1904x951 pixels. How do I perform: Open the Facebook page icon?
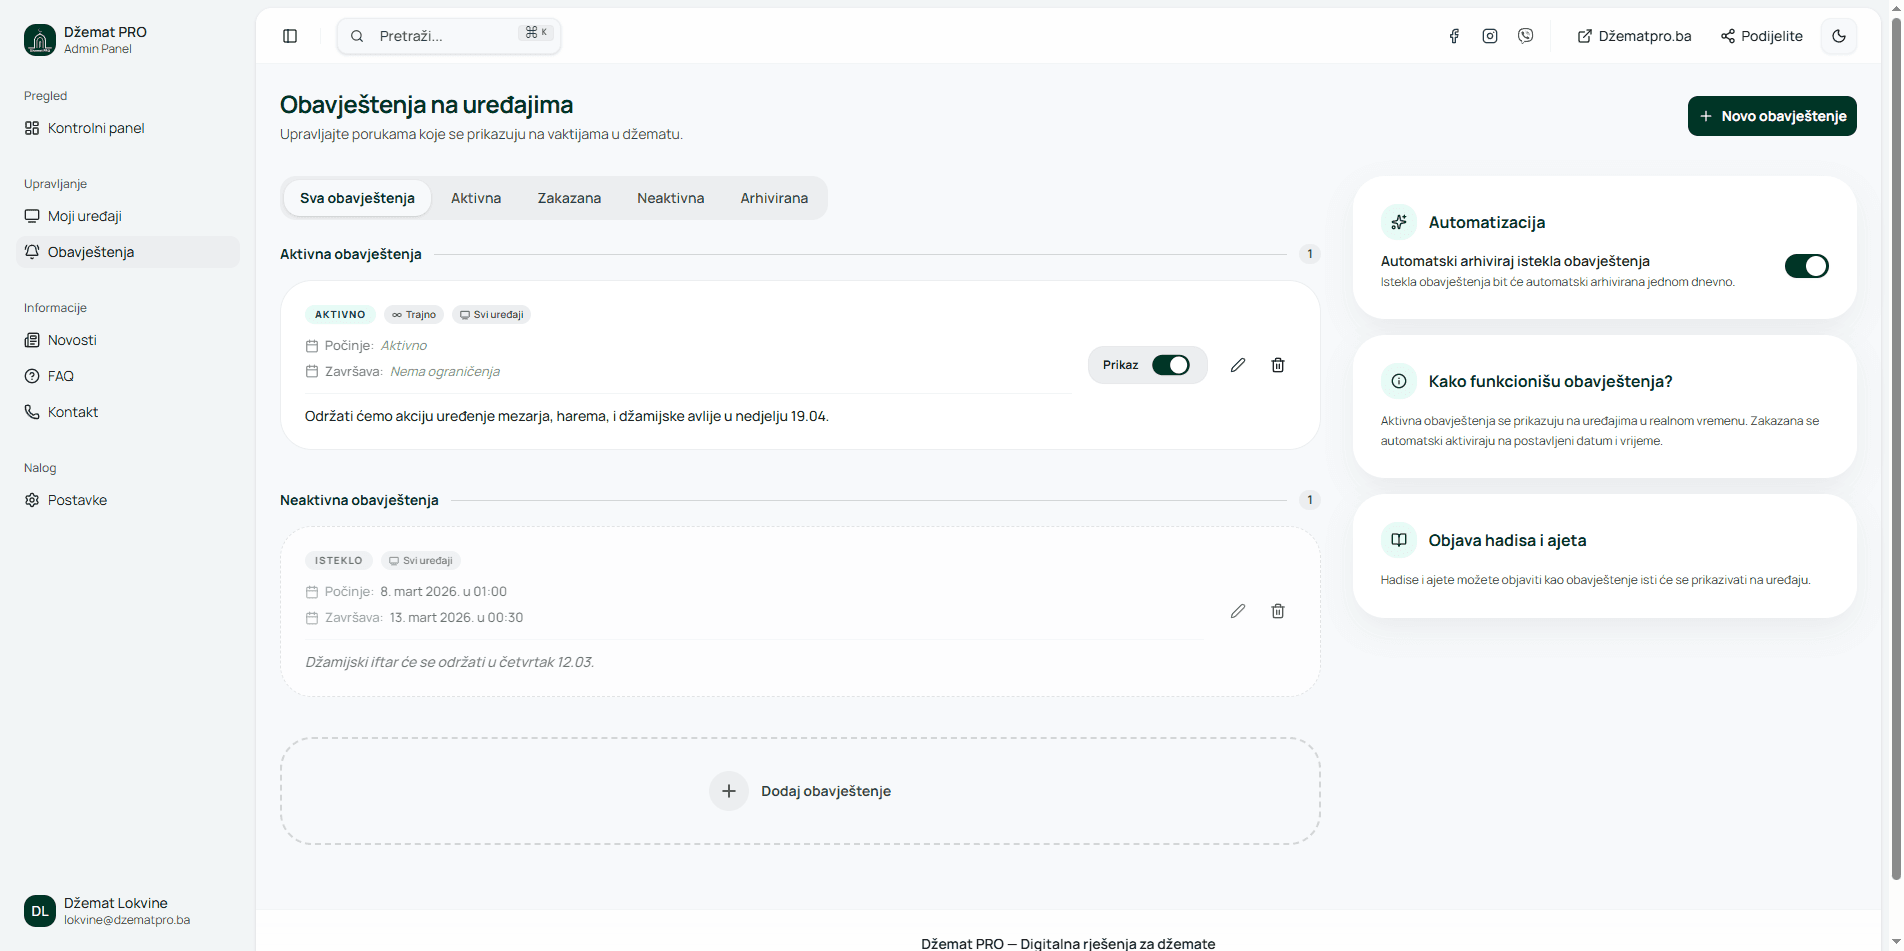pyautogui.click(x=1454, y=36)
